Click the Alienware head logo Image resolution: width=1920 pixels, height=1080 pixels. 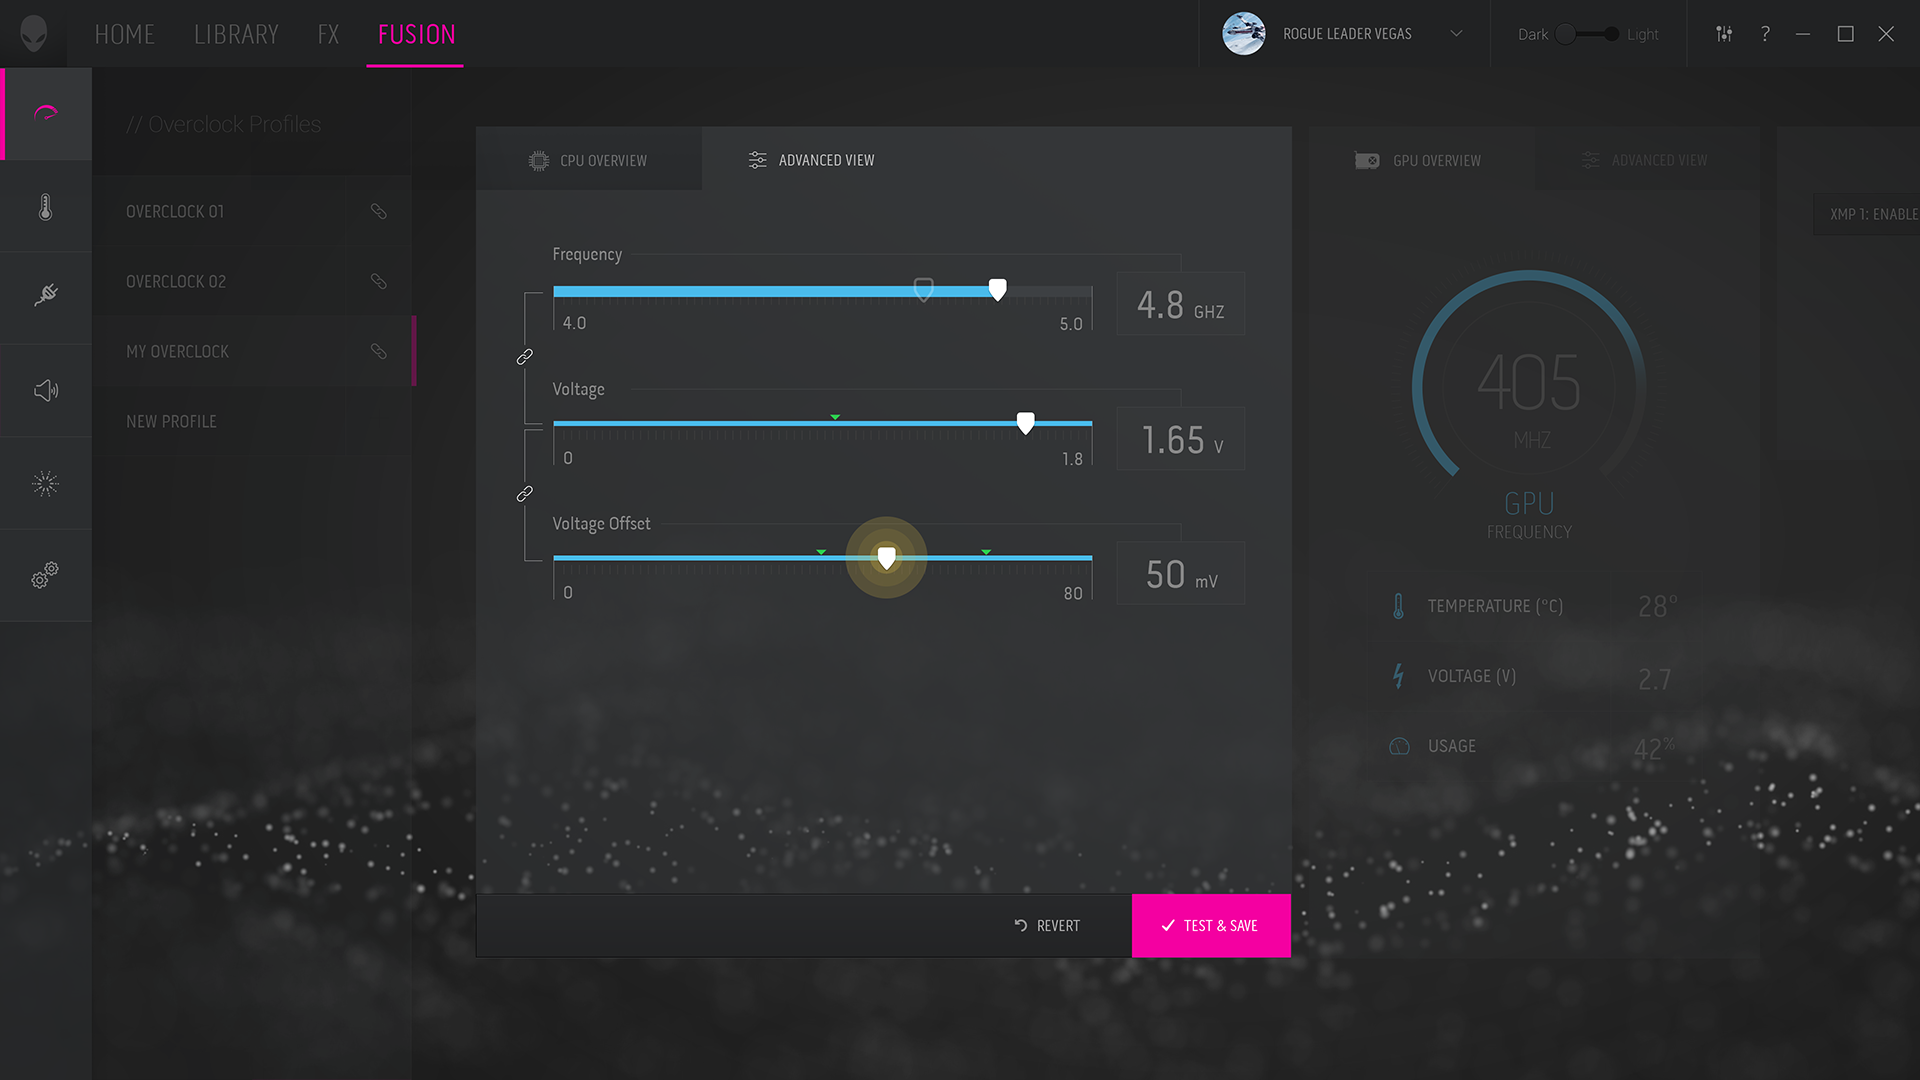coord(33,33)
